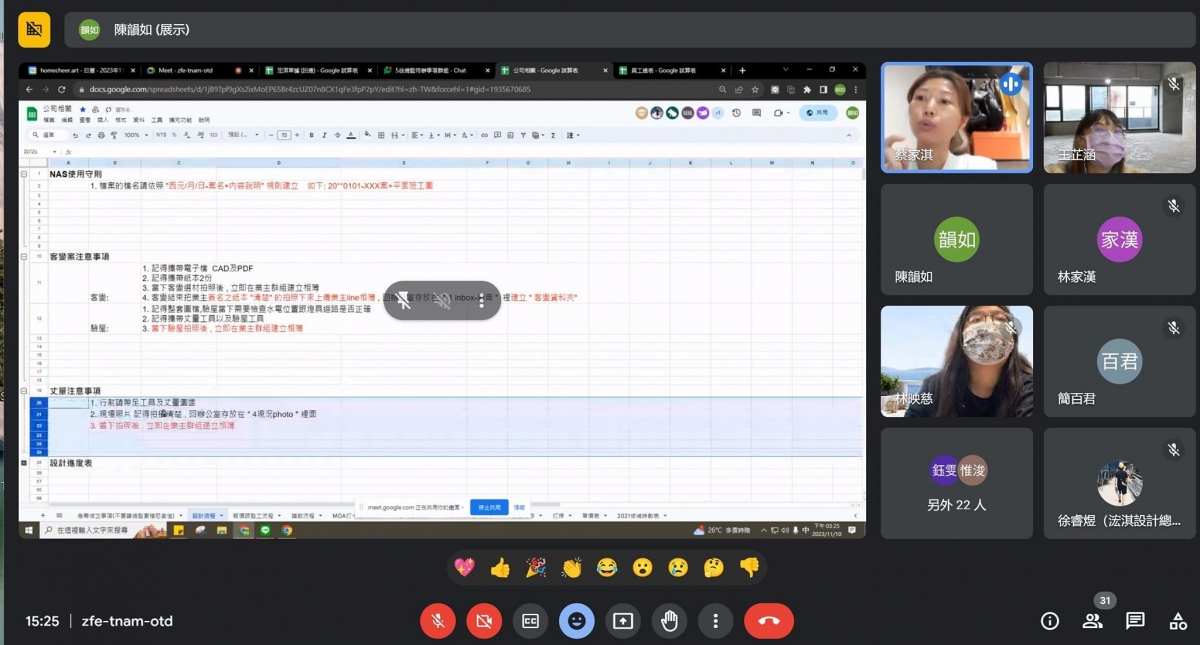This screenshot has width=1200, height=645.
Task: Open the three-dot more options menu in Meet bar
Action: tap(715, 621)
